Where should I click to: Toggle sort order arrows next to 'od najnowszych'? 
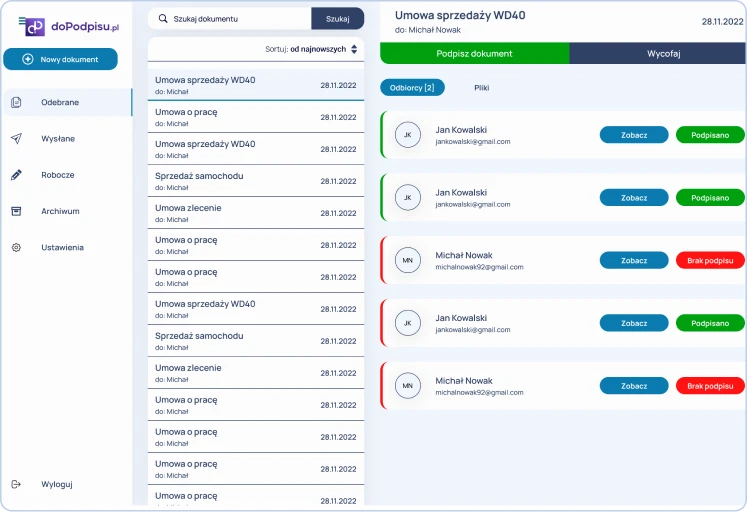tap(354, 49)
